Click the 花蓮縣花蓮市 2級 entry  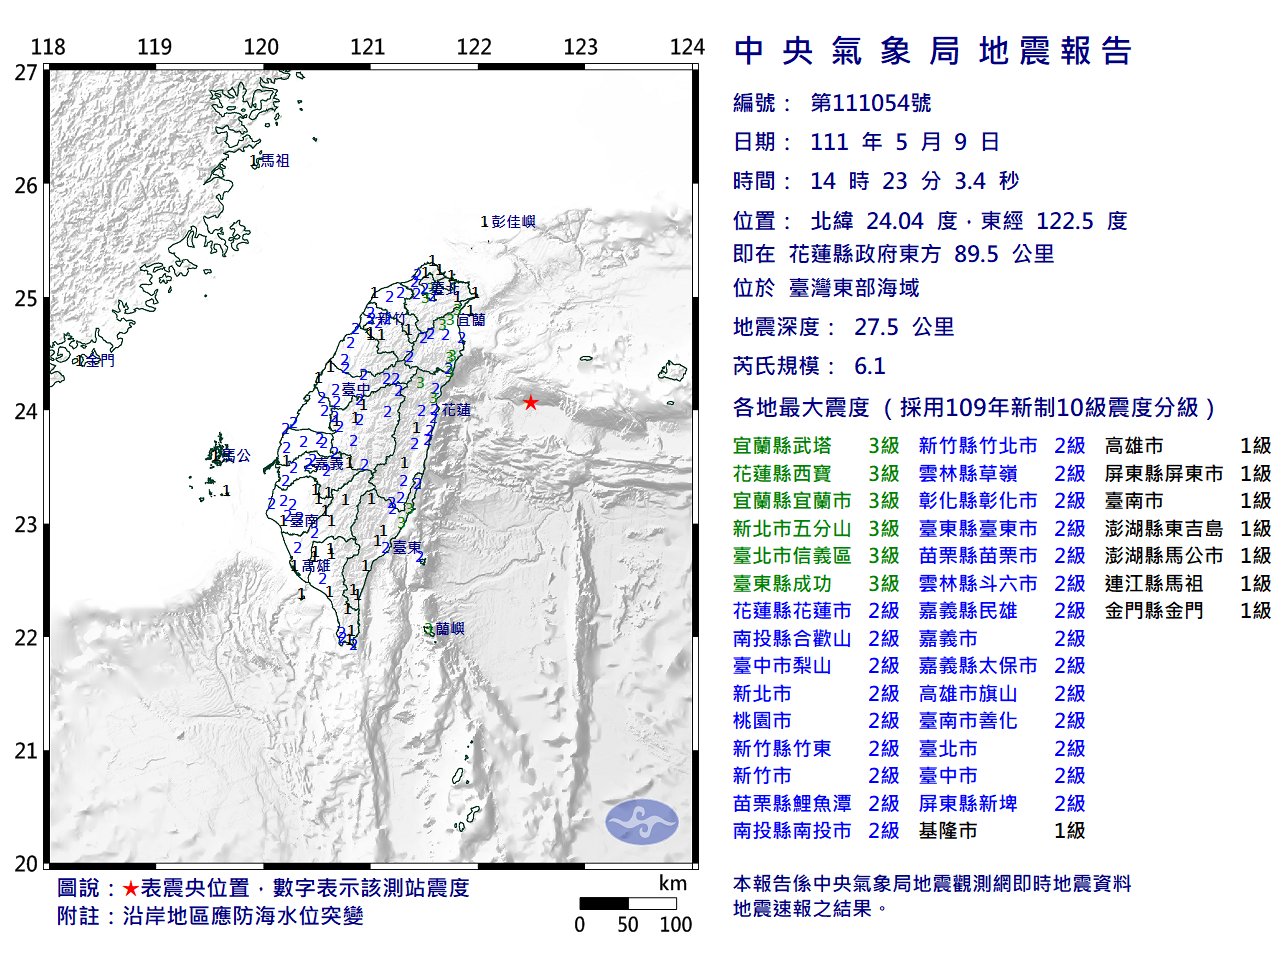(816, 611)
